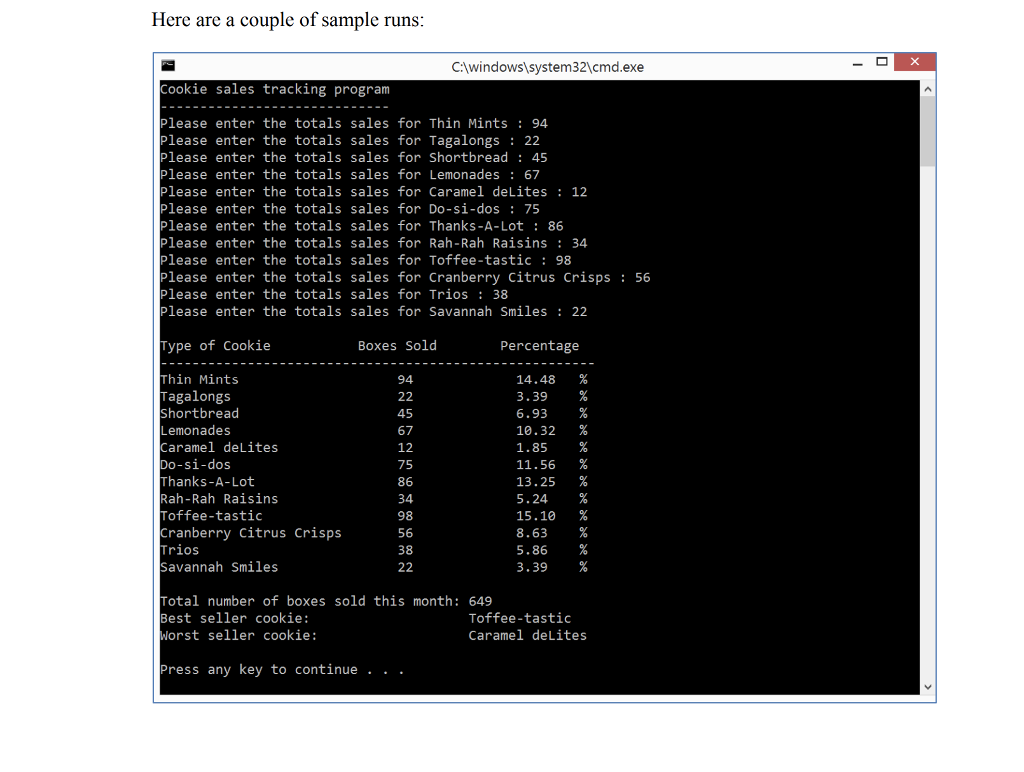
Task: Click 'Here are a couple of sample runs' text
Action: coord(288,20)
